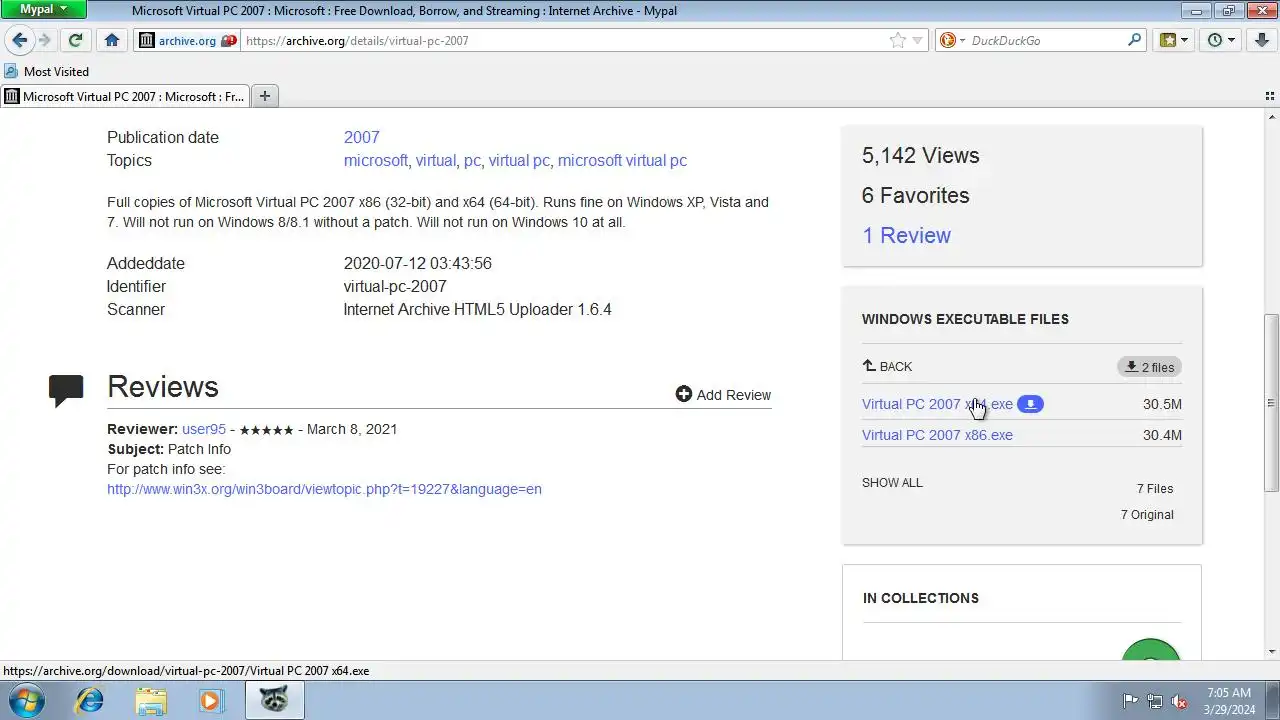Open the URL bar history dropdown arrow

pyautogui.click(x=917, y=41)
